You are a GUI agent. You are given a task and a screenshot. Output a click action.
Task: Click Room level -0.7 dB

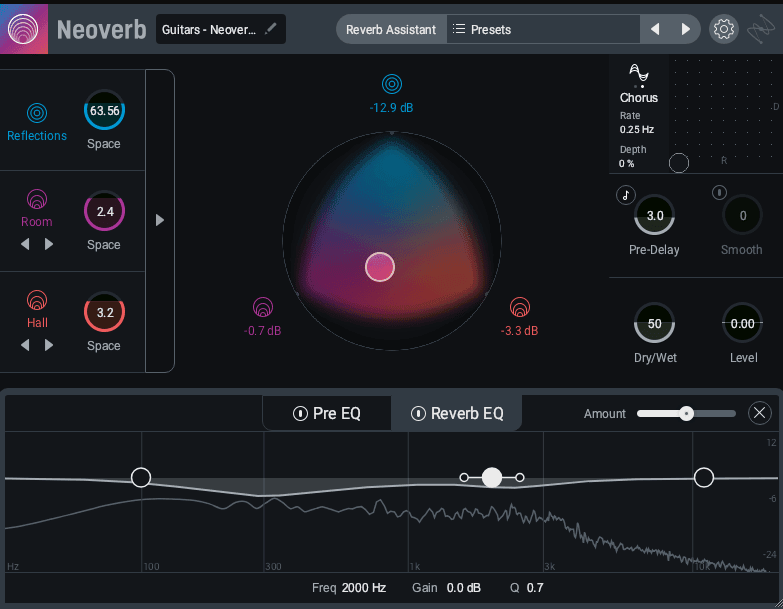[x=263, y=330]
